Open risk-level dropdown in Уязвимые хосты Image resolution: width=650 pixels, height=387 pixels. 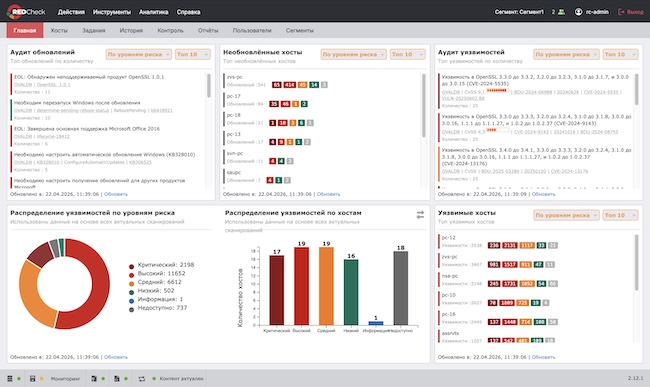566,215
